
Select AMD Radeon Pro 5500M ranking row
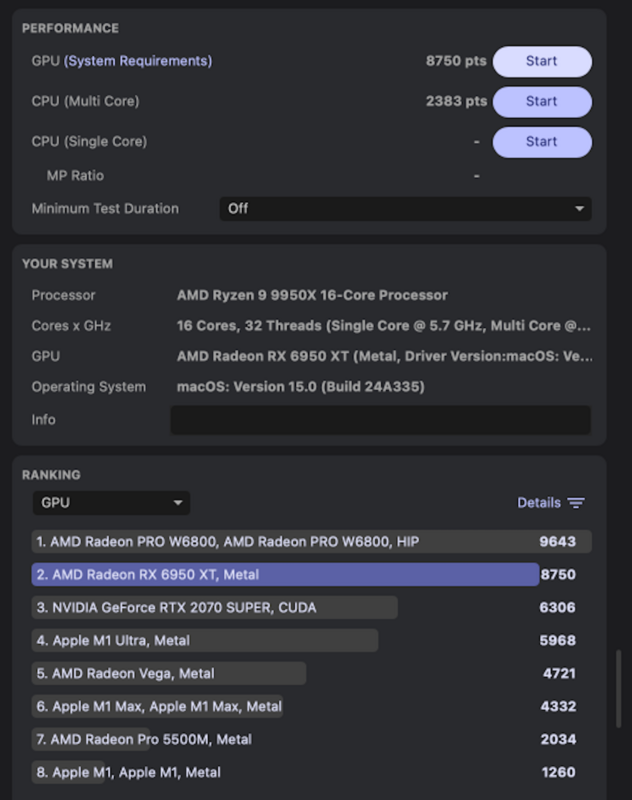pyautogui.click(x=144, y=739)
